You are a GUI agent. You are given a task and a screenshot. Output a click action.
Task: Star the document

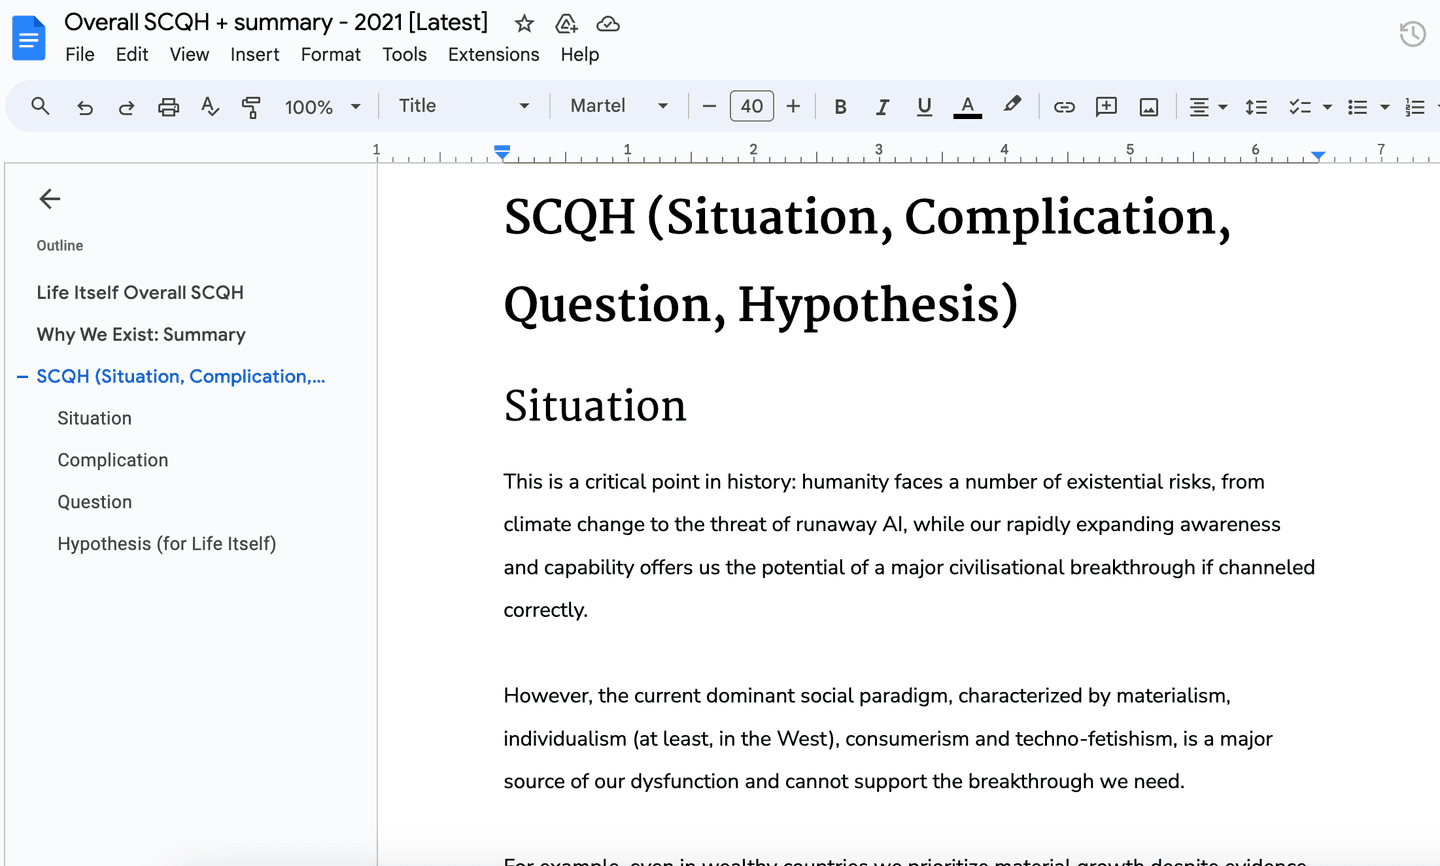pyautogui.click(x=524, y=23)
